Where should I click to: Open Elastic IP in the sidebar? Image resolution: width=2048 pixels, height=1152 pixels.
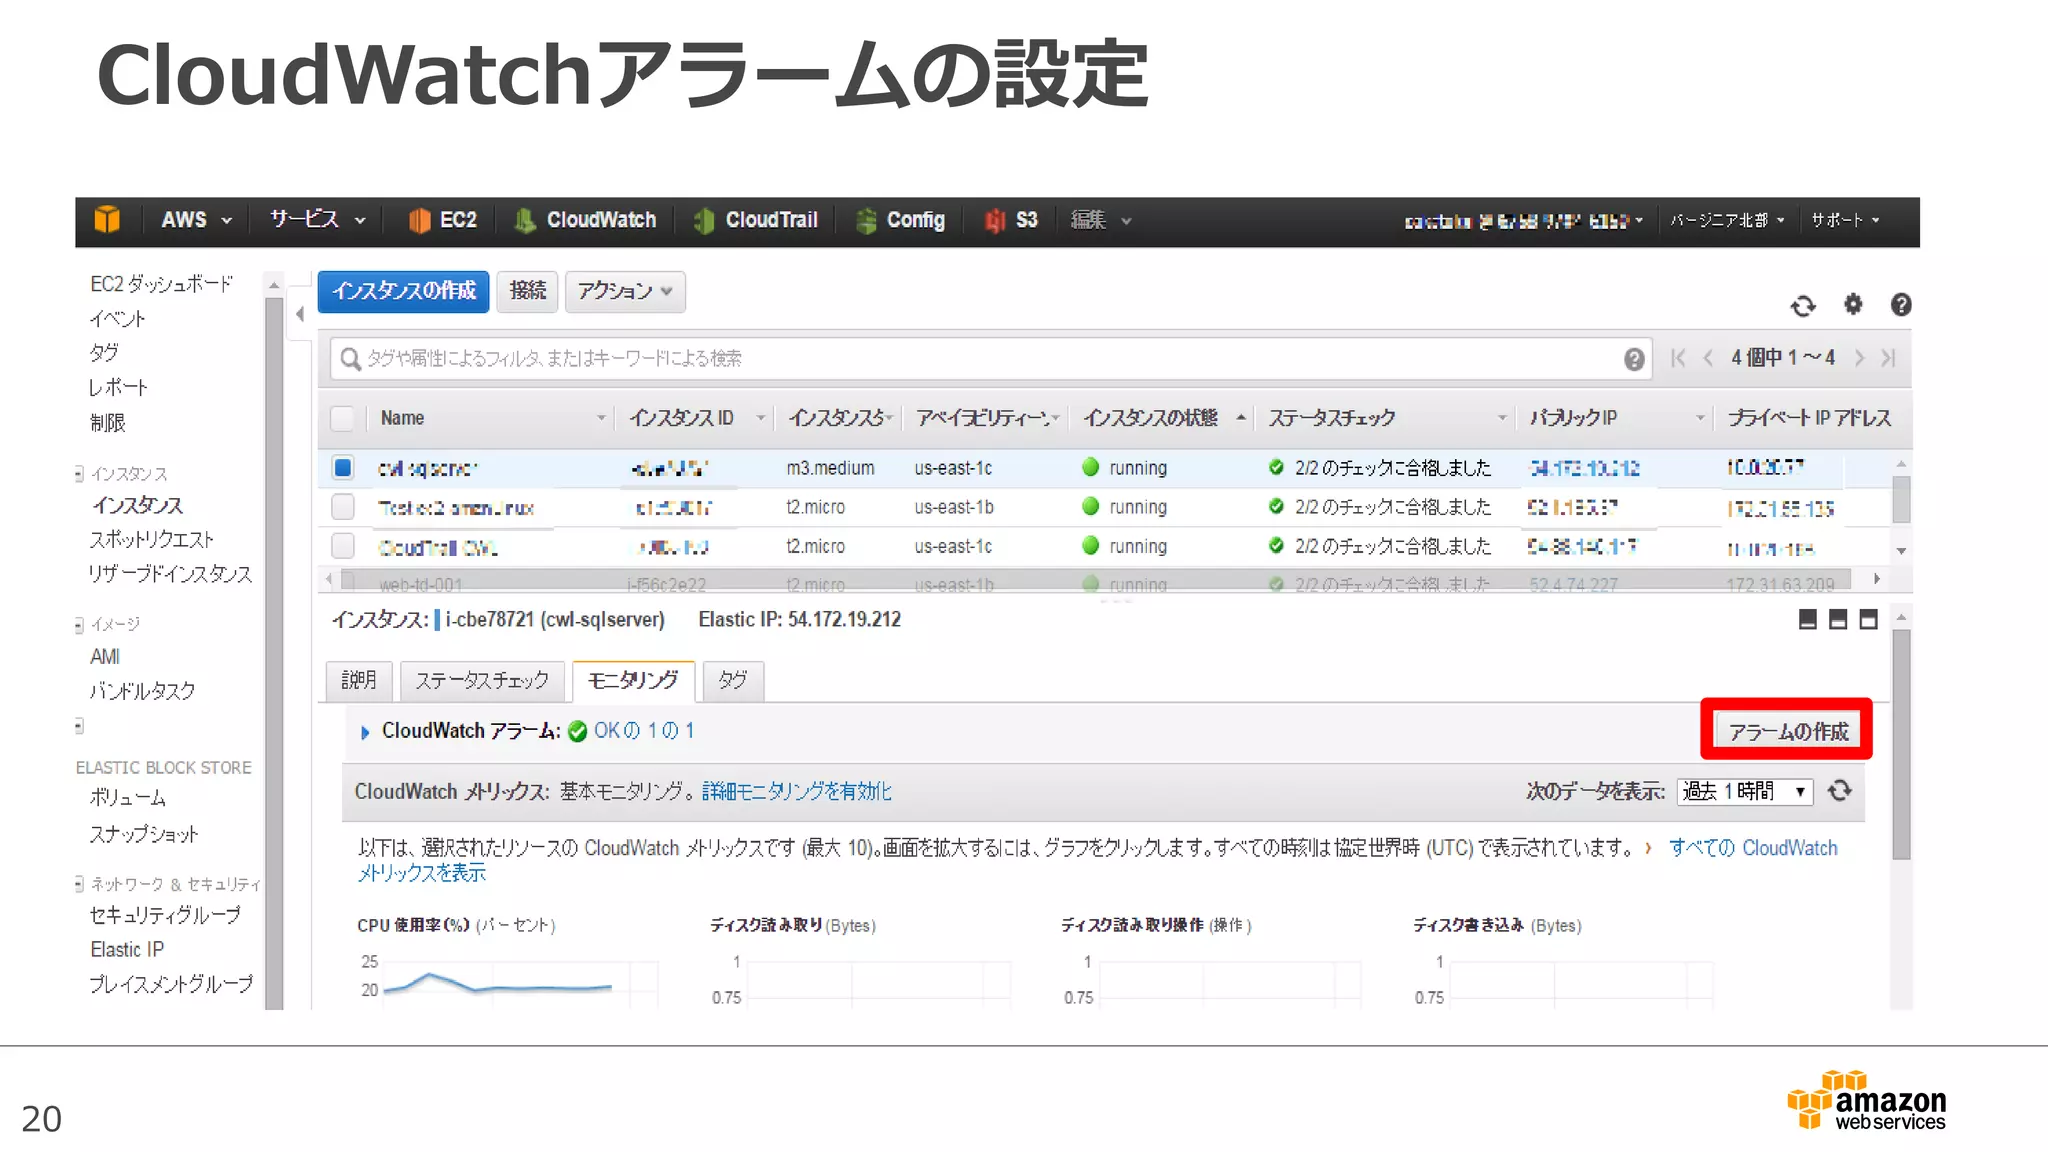point(127,949)
